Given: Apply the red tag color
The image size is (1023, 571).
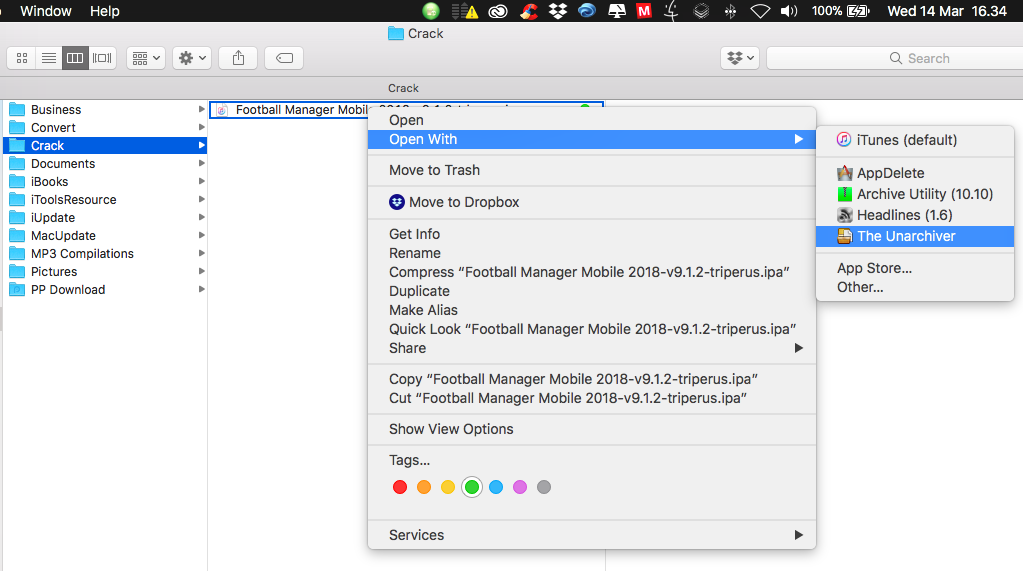Looking at the screenshot, I should point(400,487).
